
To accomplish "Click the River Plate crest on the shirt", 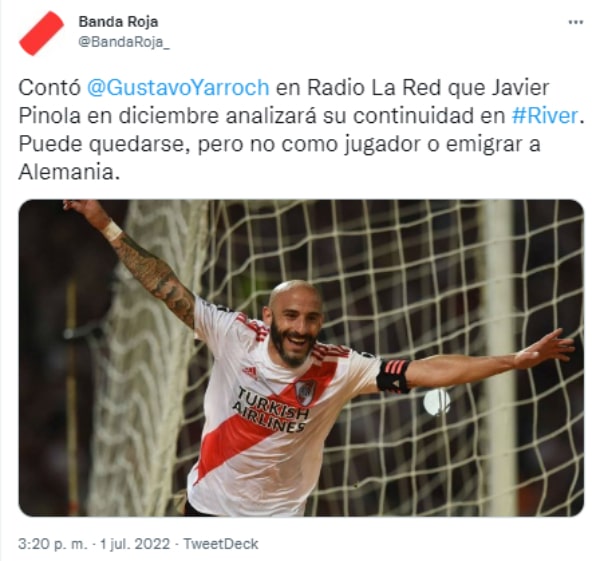I will (x=305, y=392).
